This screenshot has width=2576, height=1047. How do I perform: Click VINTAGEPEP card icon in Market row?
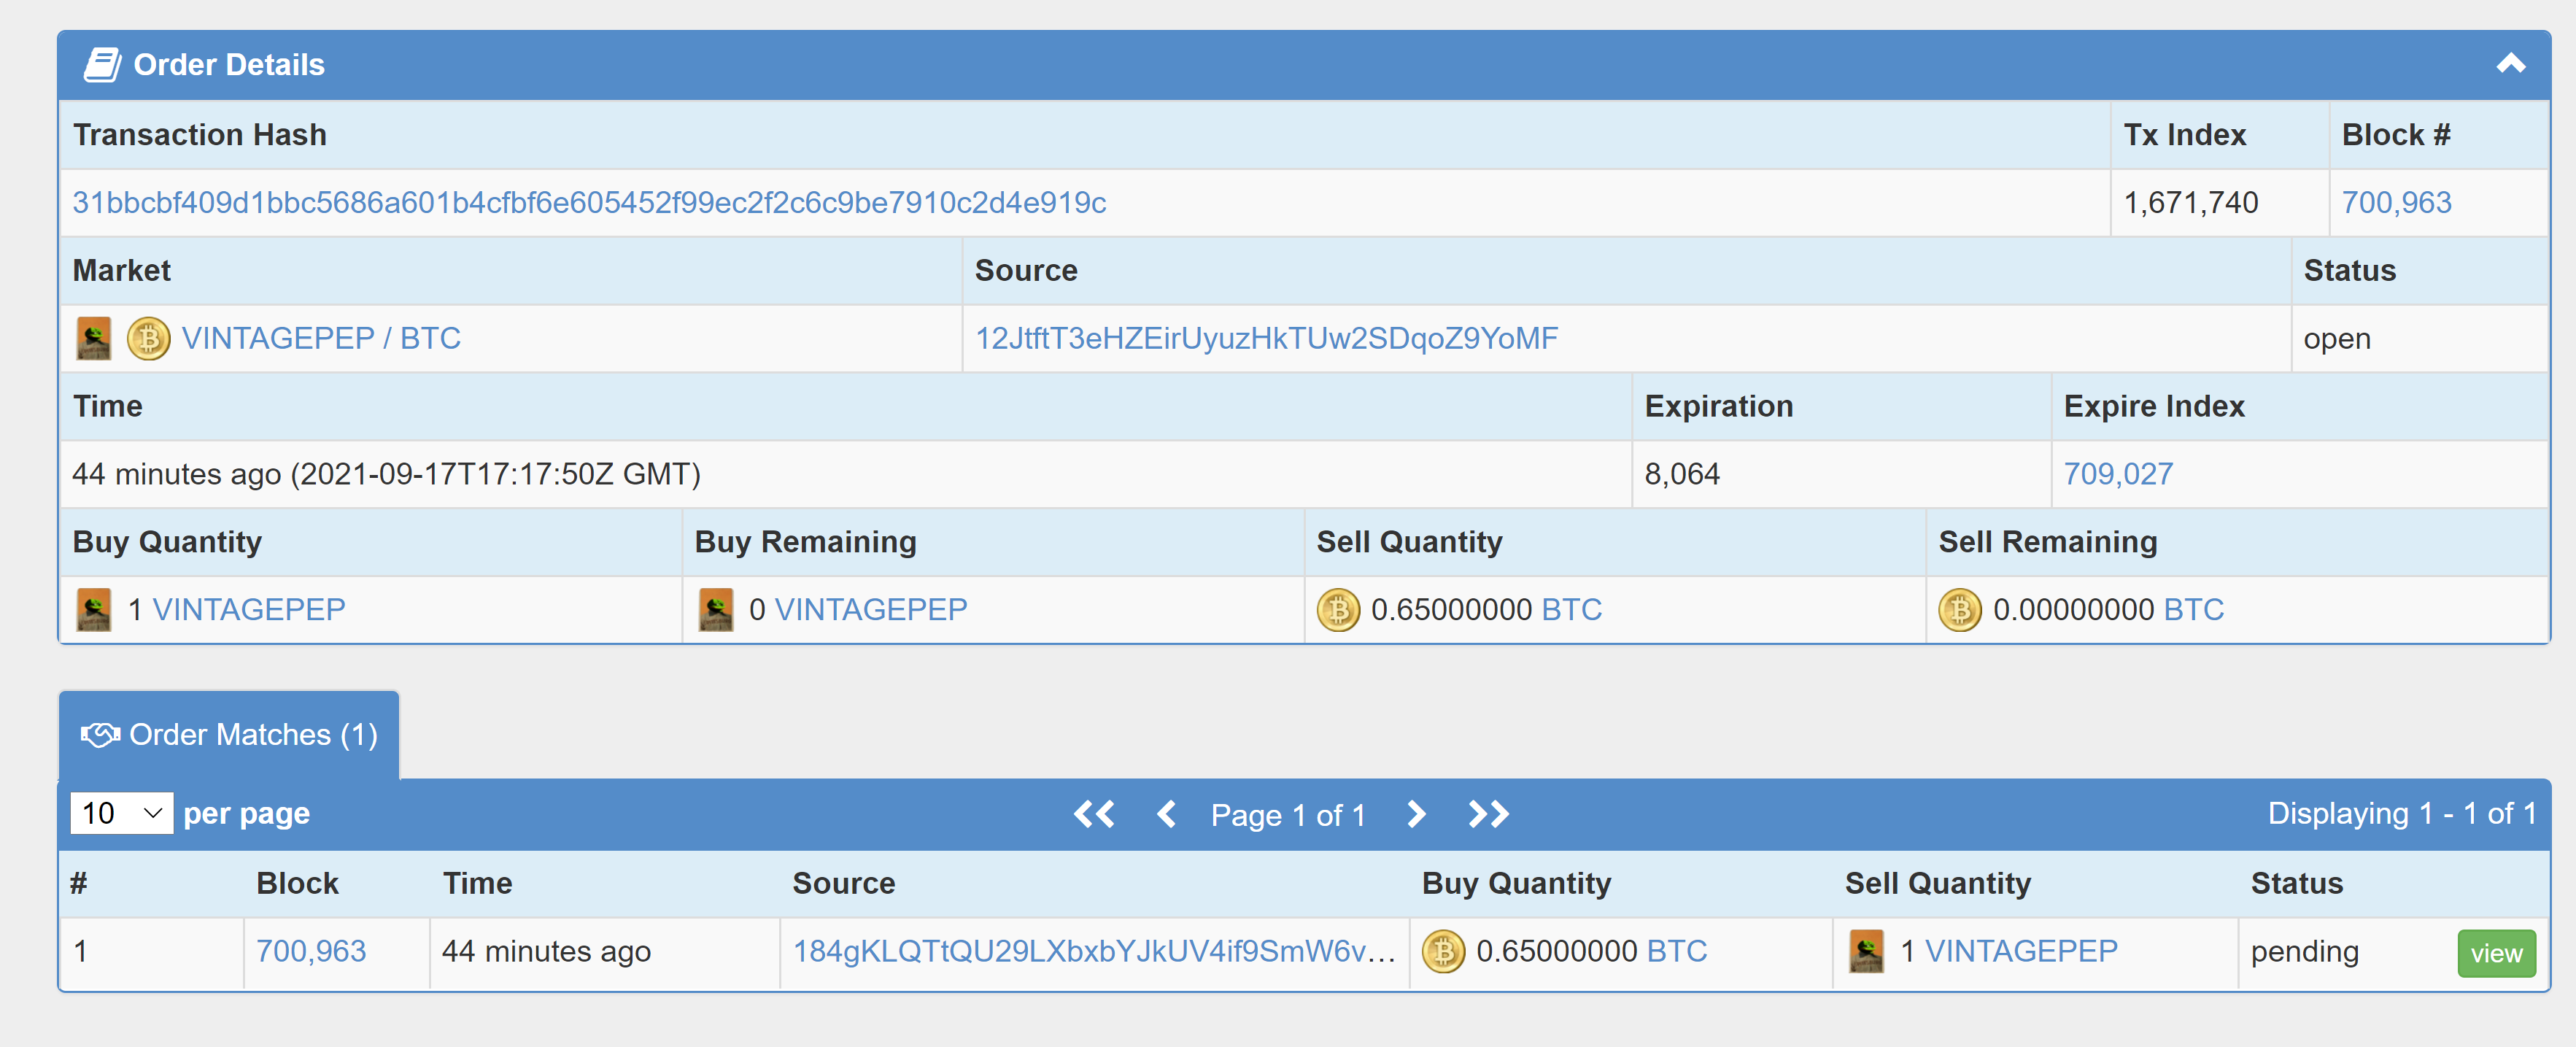(94, 339)
